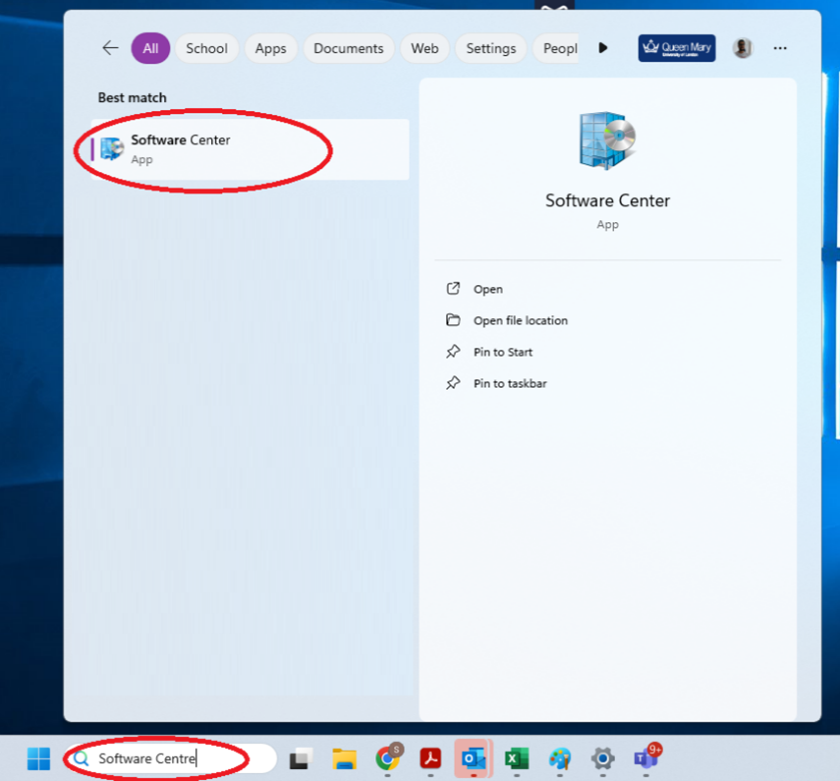Open Microsoft Teams from the taskbar
The width and height of the screenshot is (840, 781).
pyautogui.click(x=646, y=759)
